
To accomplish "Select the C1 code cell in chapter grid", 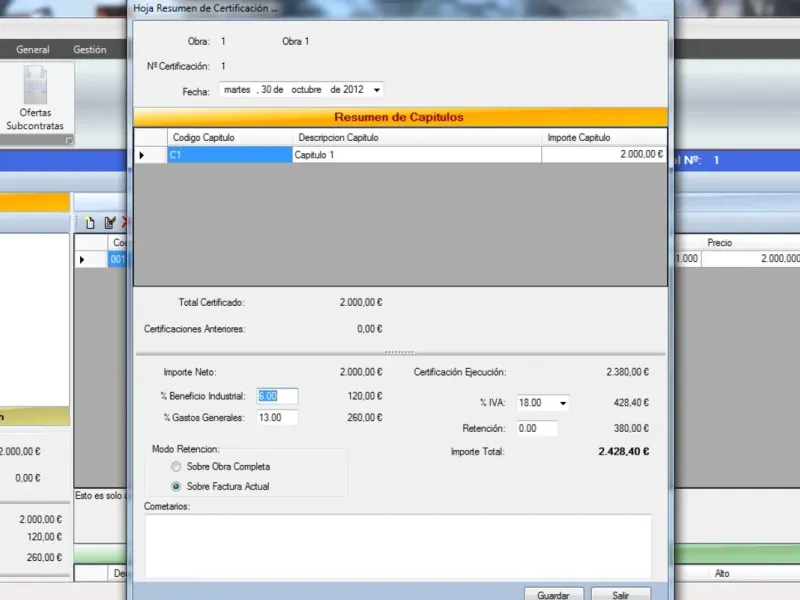I will point(230,155).
